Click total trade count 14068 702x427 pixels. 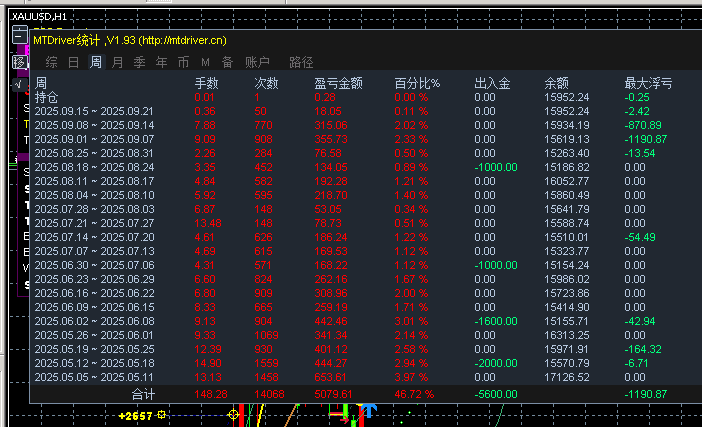(269, 394)
